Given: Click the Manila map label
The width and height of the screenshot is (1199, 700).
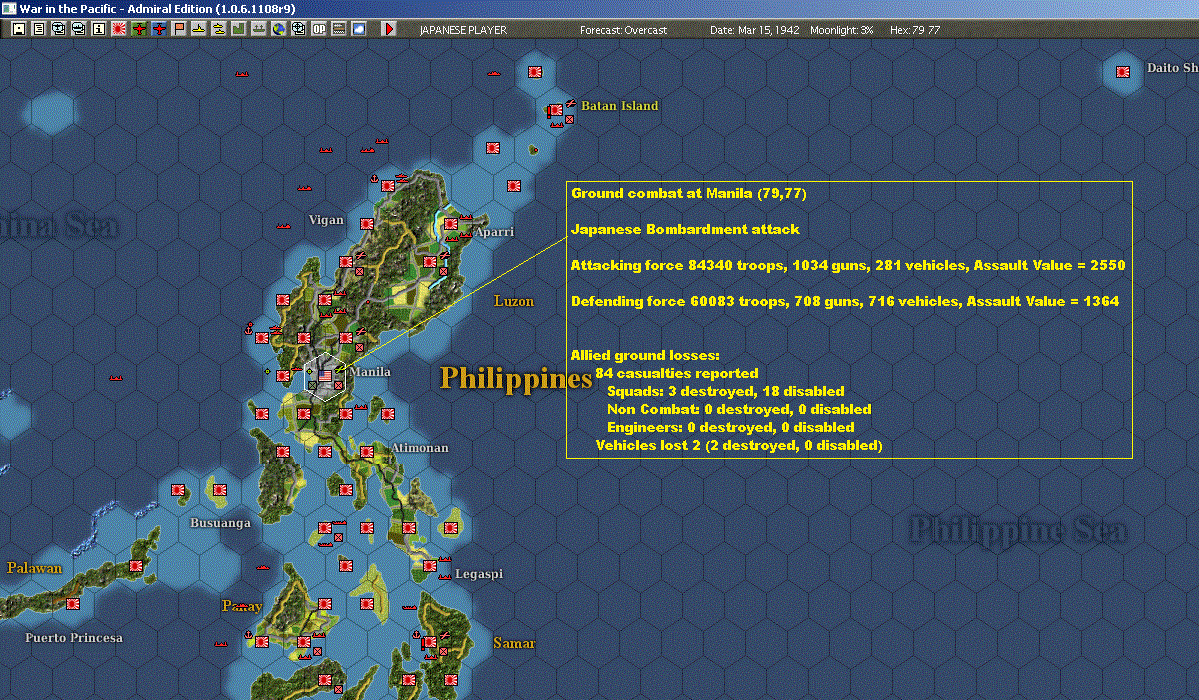Looking at the screenshot, I should (371, 372).
